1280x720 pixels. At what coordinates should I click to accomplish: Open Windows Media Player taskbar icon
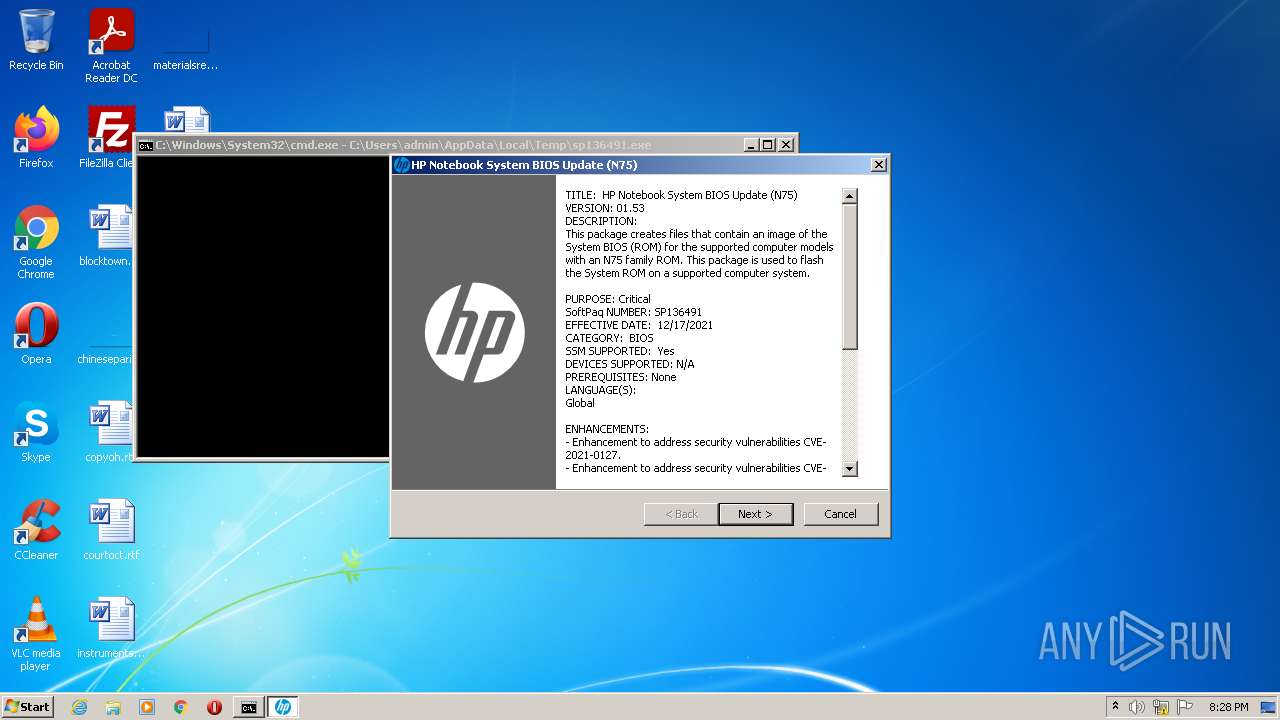(147, 707)
